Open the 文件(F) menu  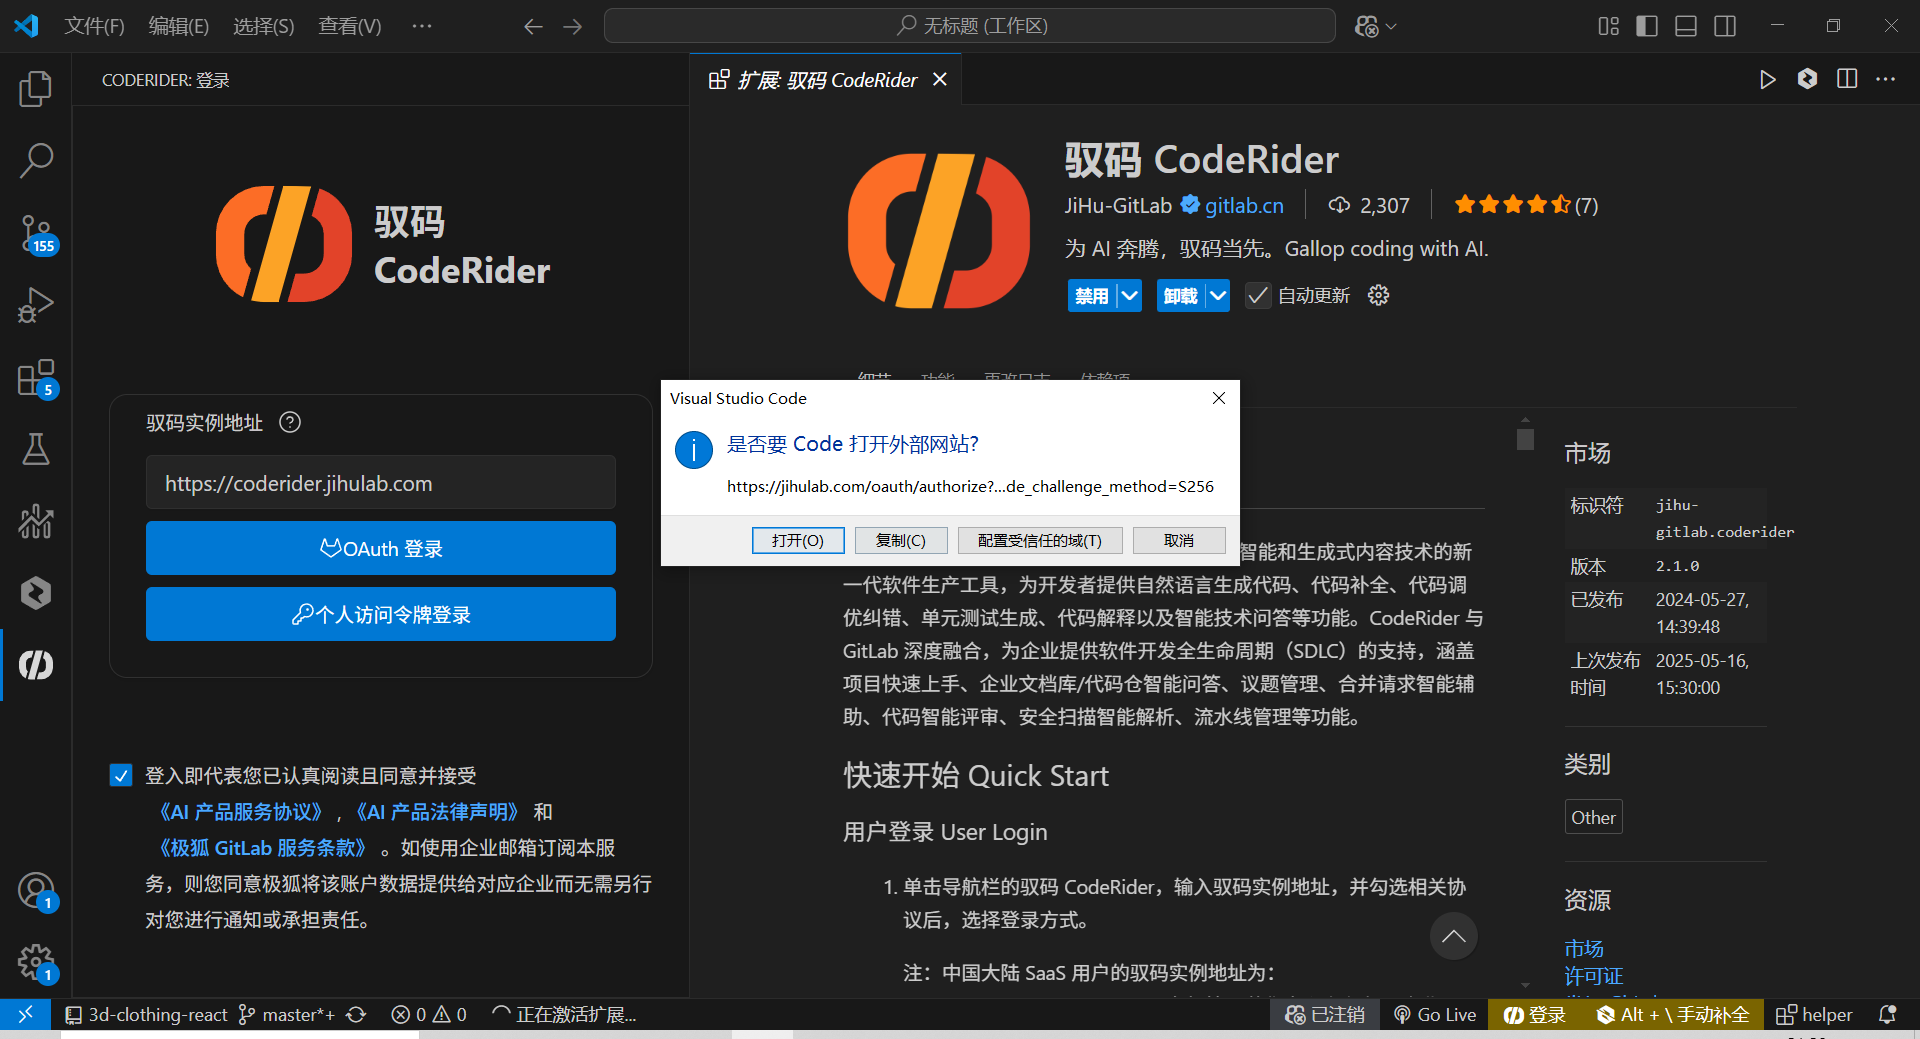tap(94, 26)
